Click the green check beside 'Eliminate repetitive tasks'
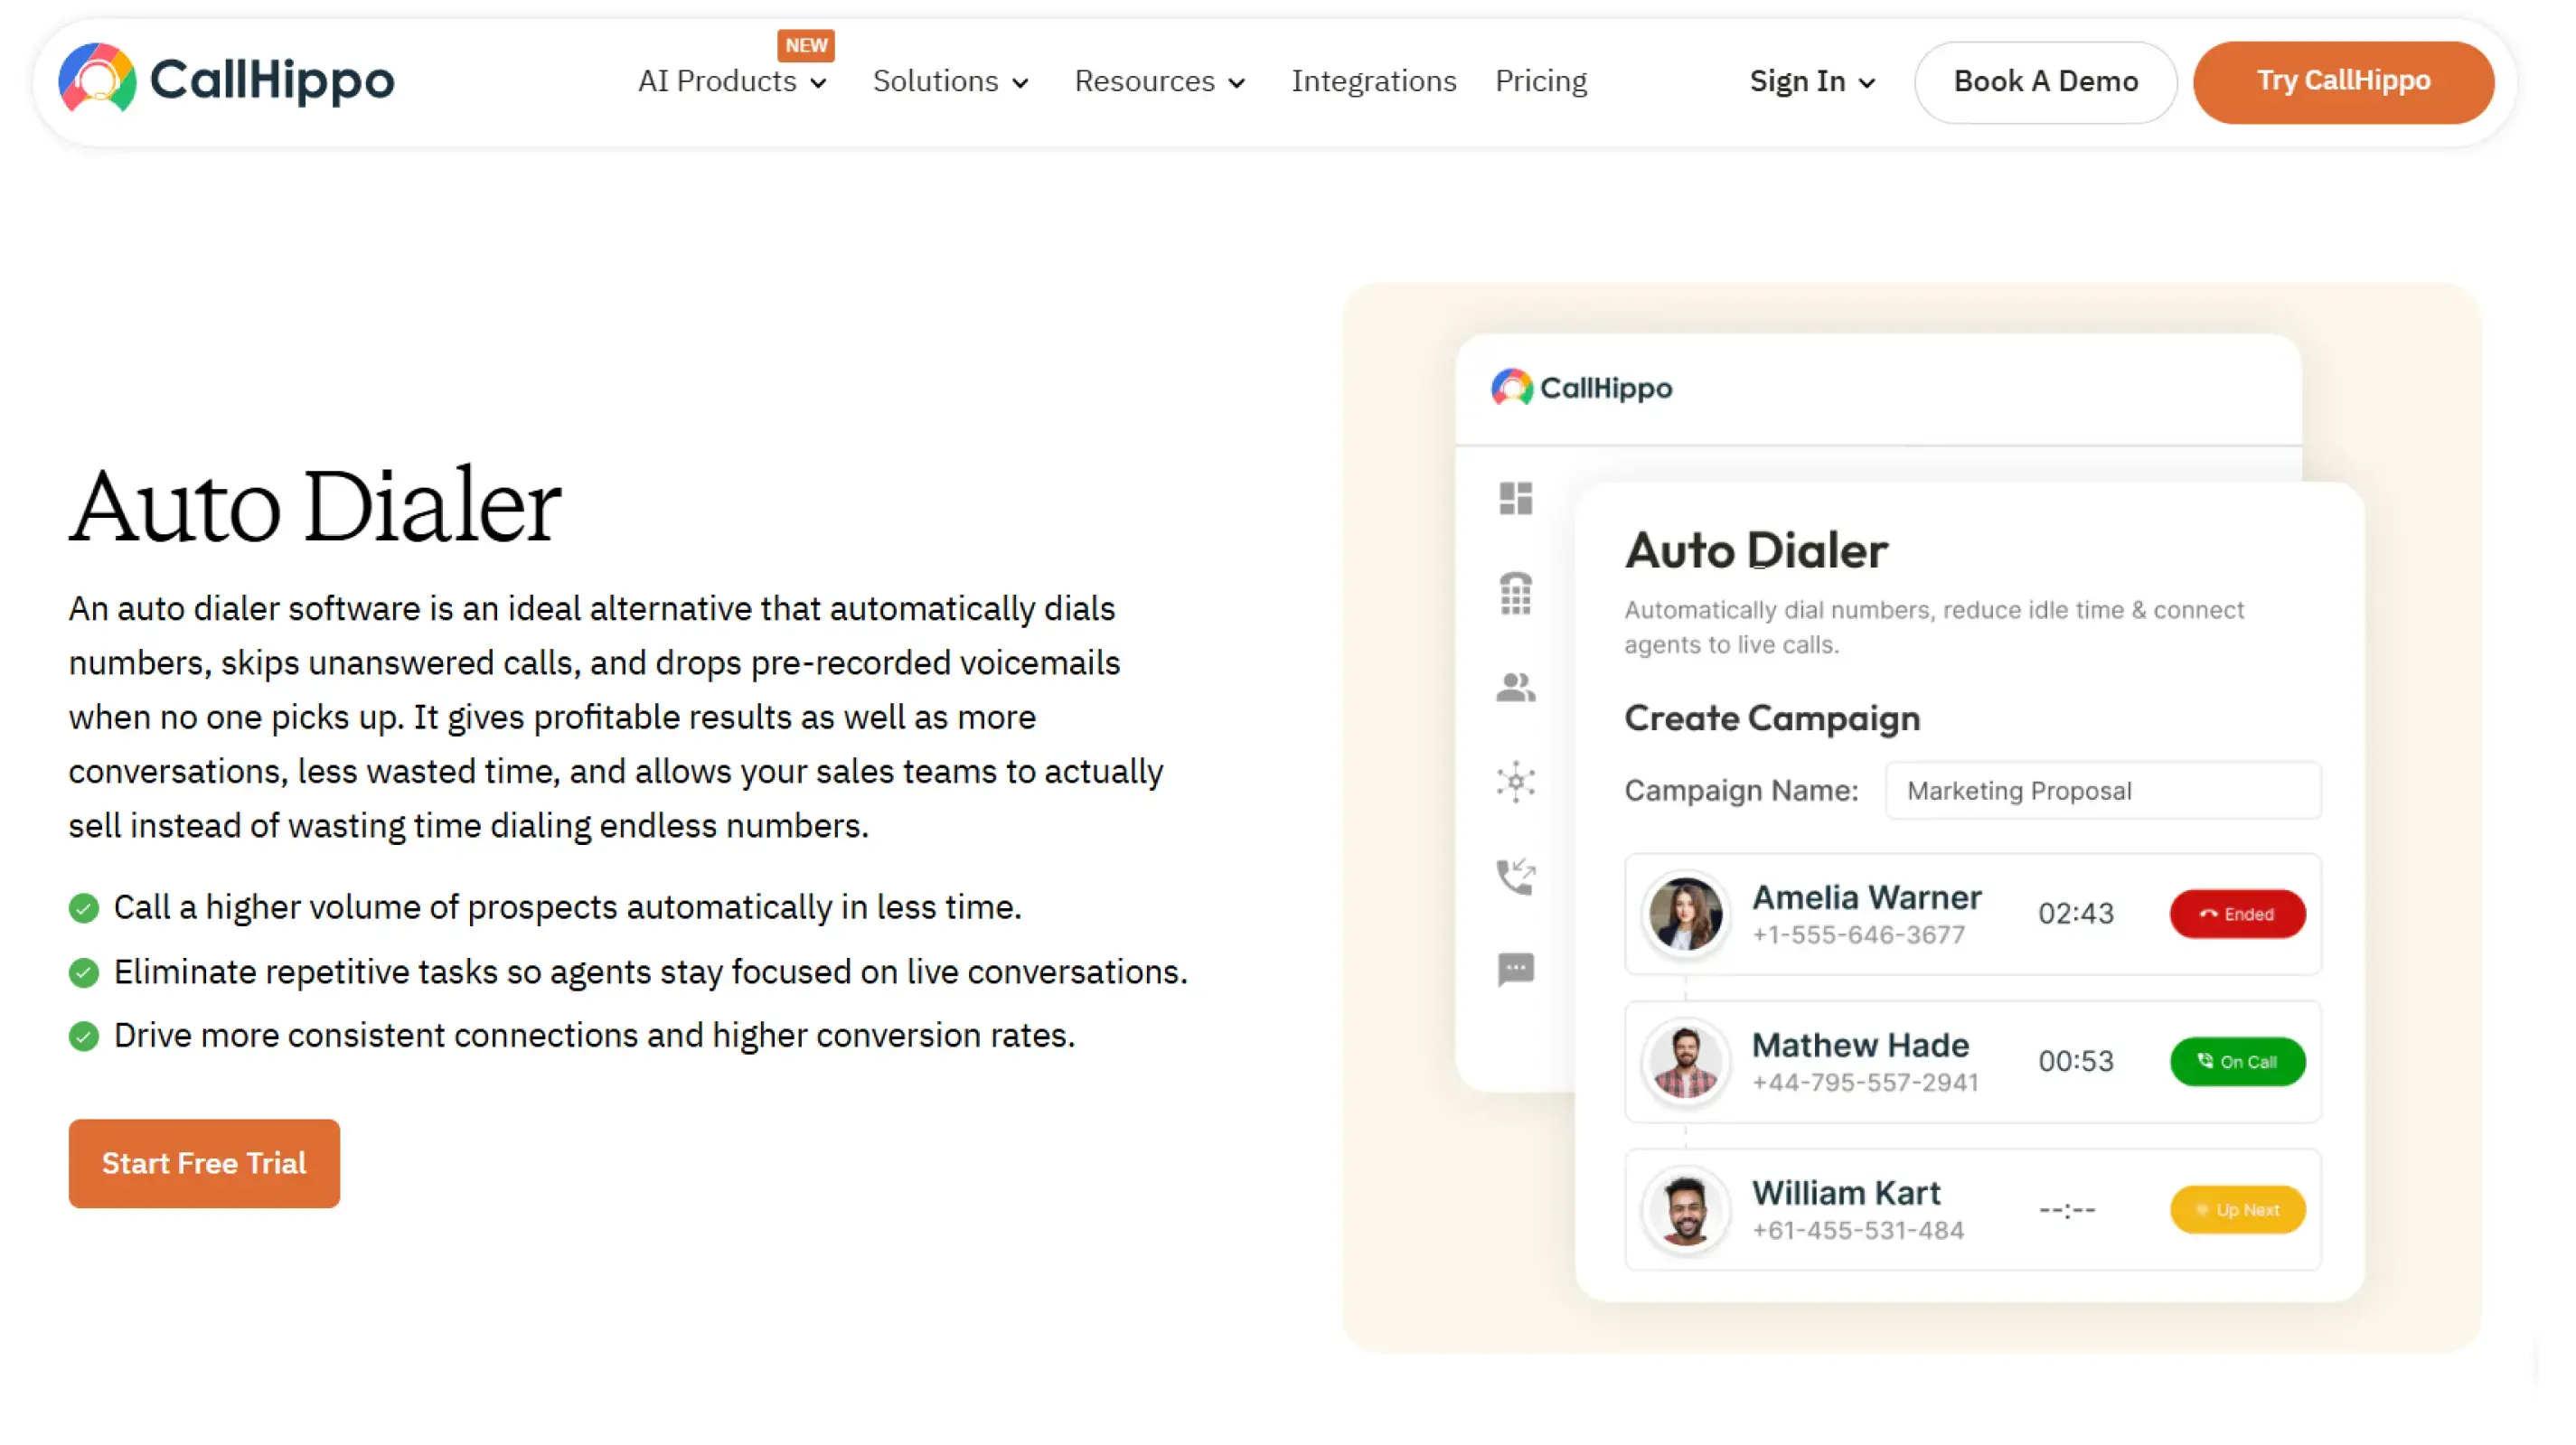The width and height of the screenshot is (2576, 1445). 84,972
